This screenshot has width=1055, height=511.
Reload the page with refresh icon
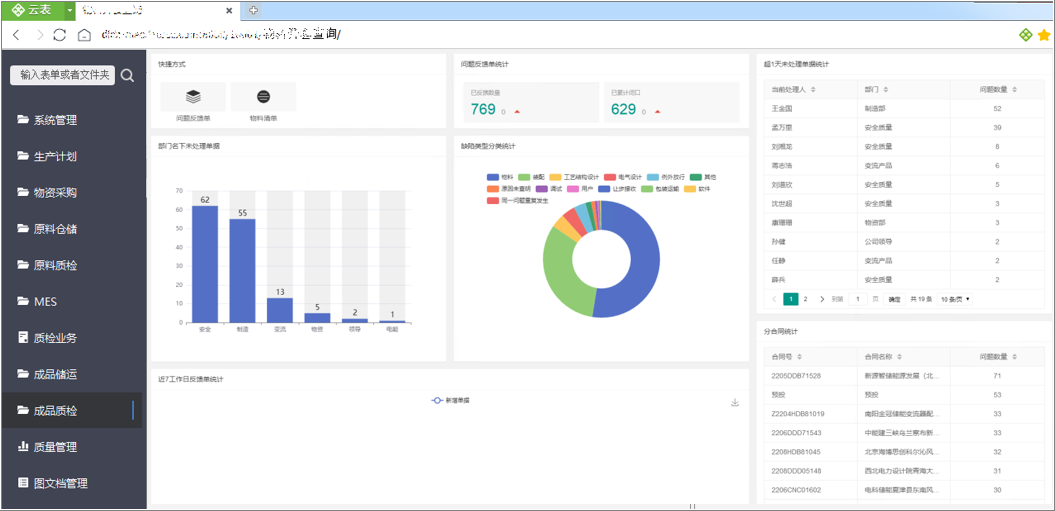click(60, 35)
